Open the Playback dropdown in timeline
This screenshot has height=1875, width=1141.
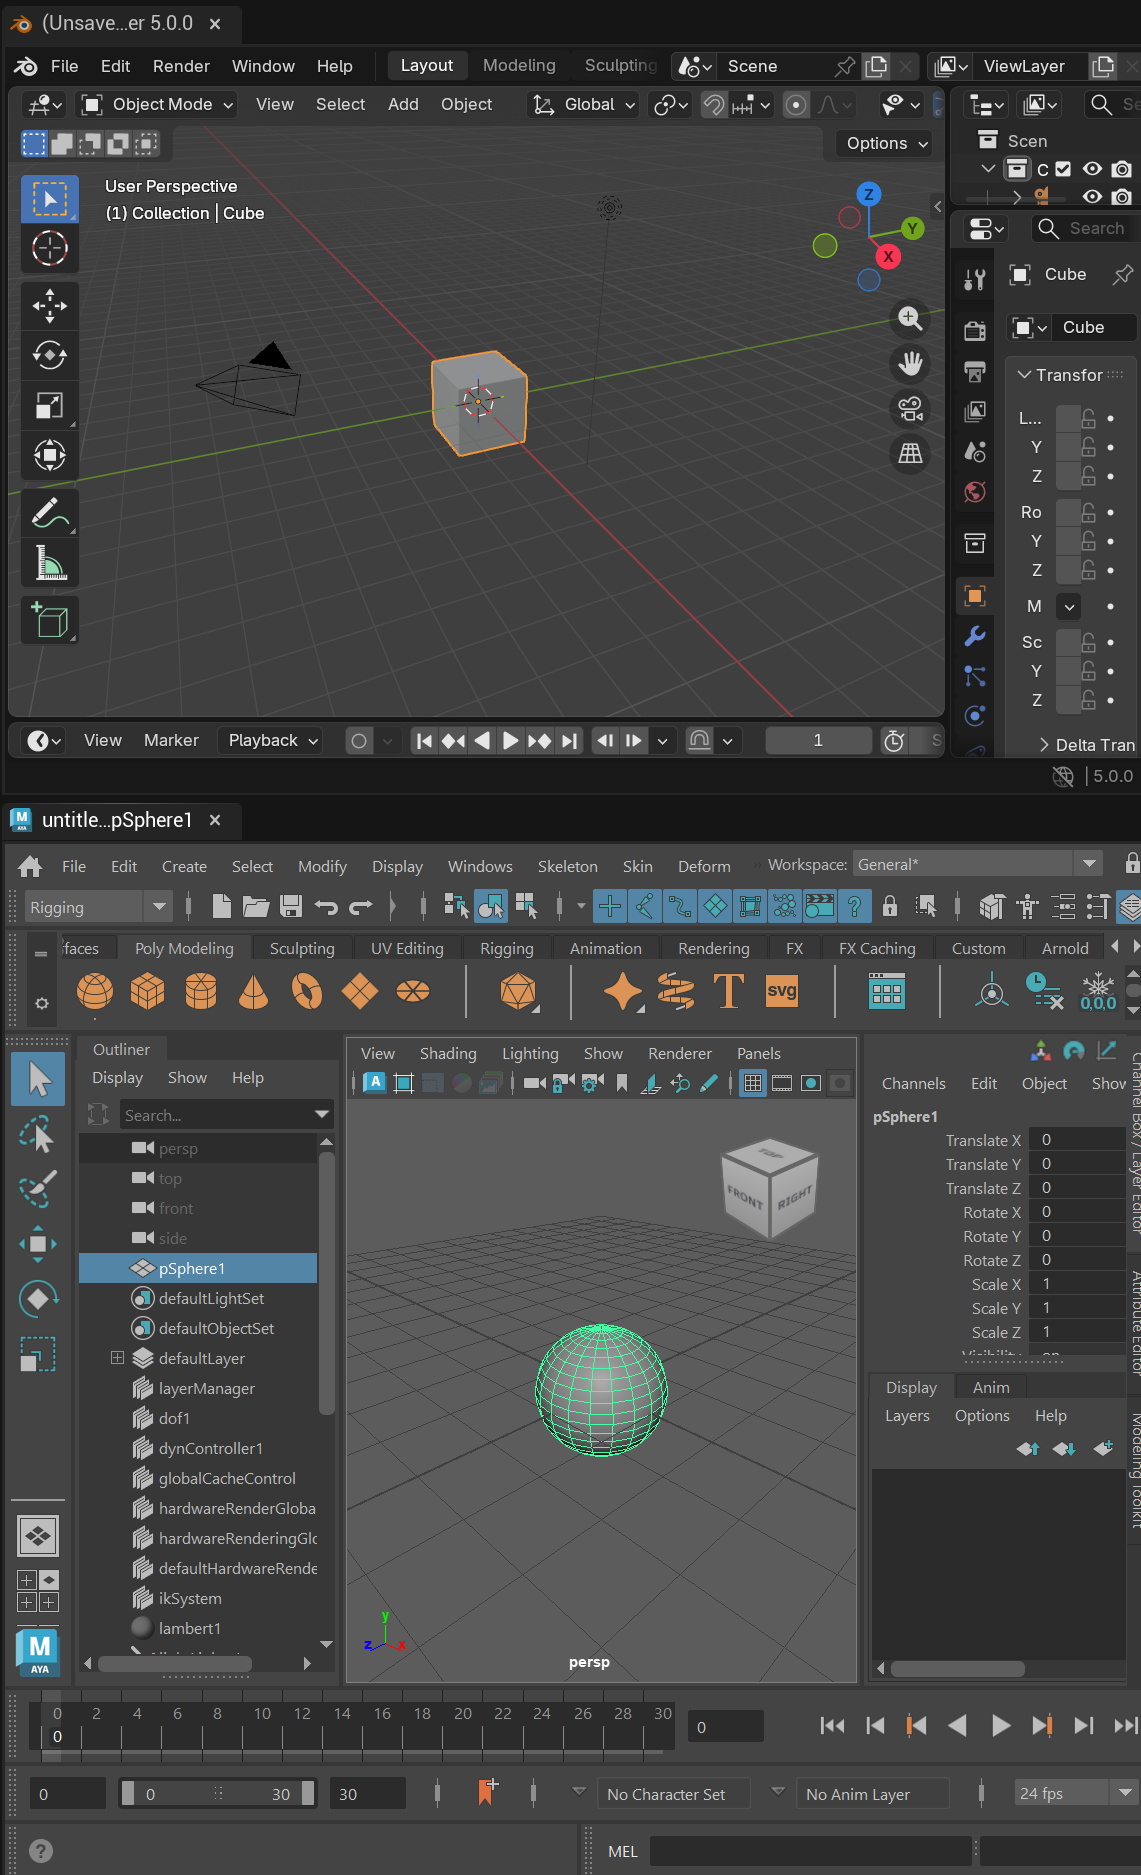273,740
